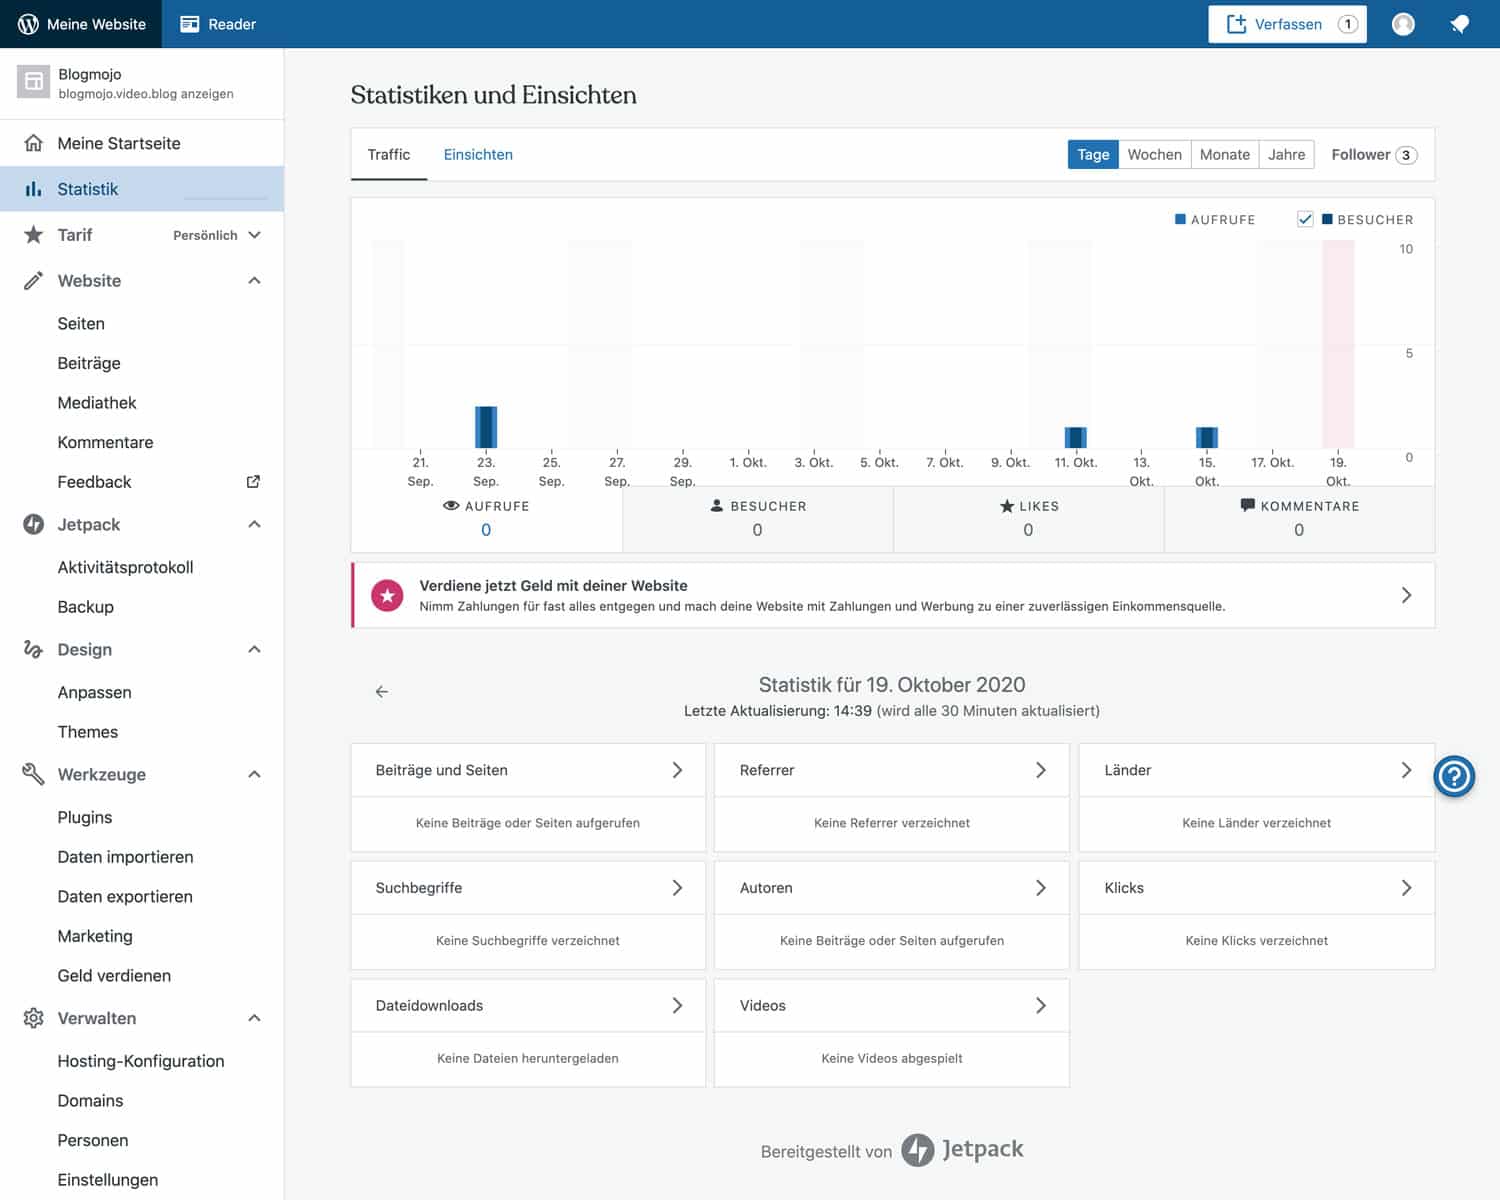The width and height of the screenshot is (1500, 1200).
Task: Click the 23. Sep. bar in chart
Action: 486,427
